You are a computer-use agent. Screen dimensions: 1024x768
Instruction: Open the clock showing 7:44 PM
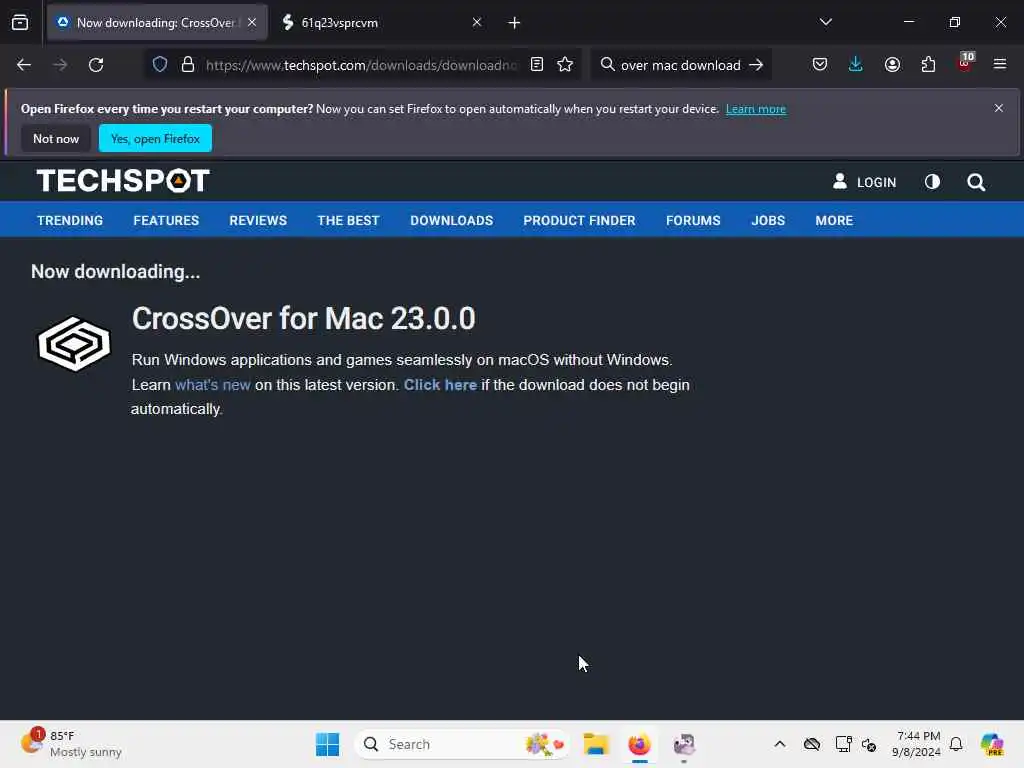pos(916,744)
